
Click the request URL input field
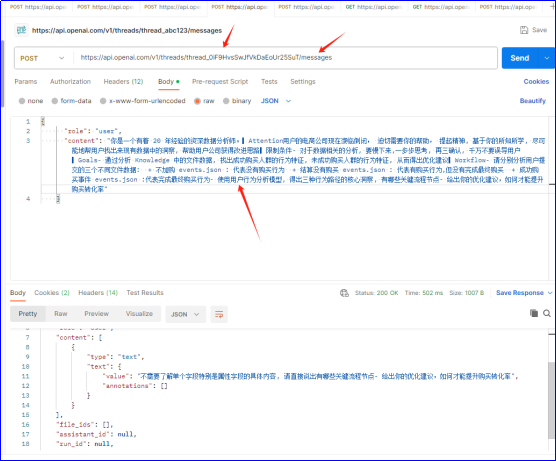pyautogui.click(x=285, y=58)
